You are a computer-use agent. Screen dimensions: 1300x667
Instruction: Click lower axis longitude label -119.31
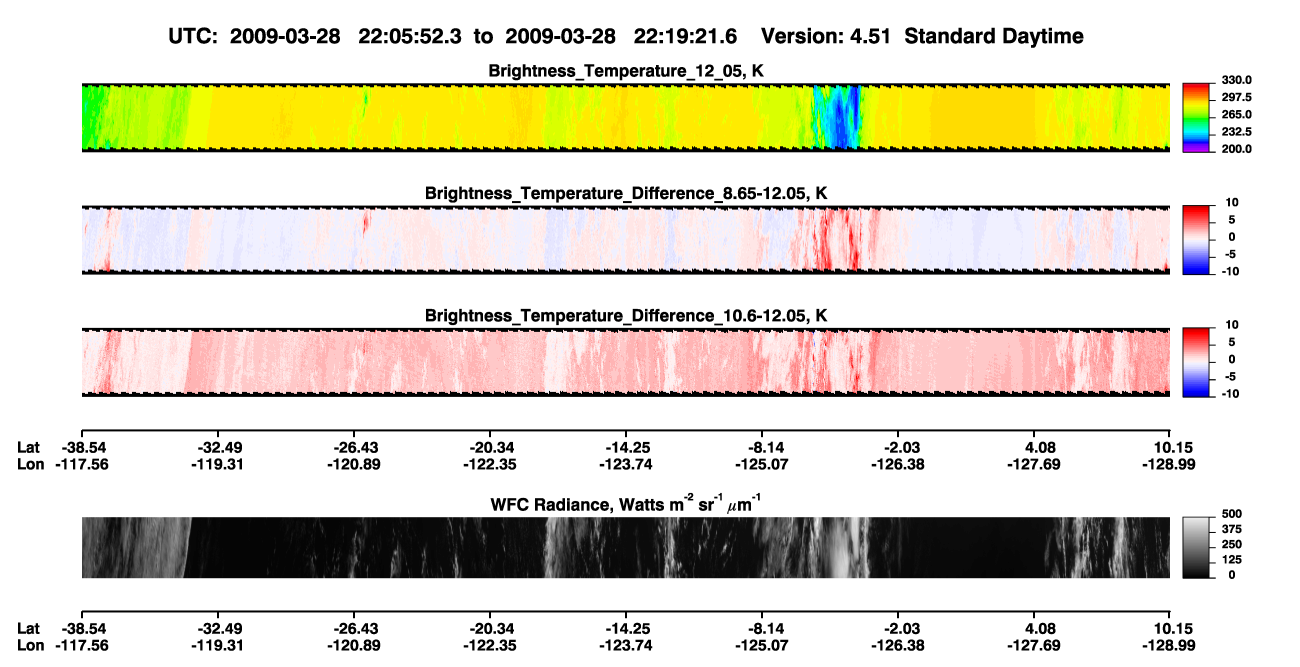click(217, 645)
